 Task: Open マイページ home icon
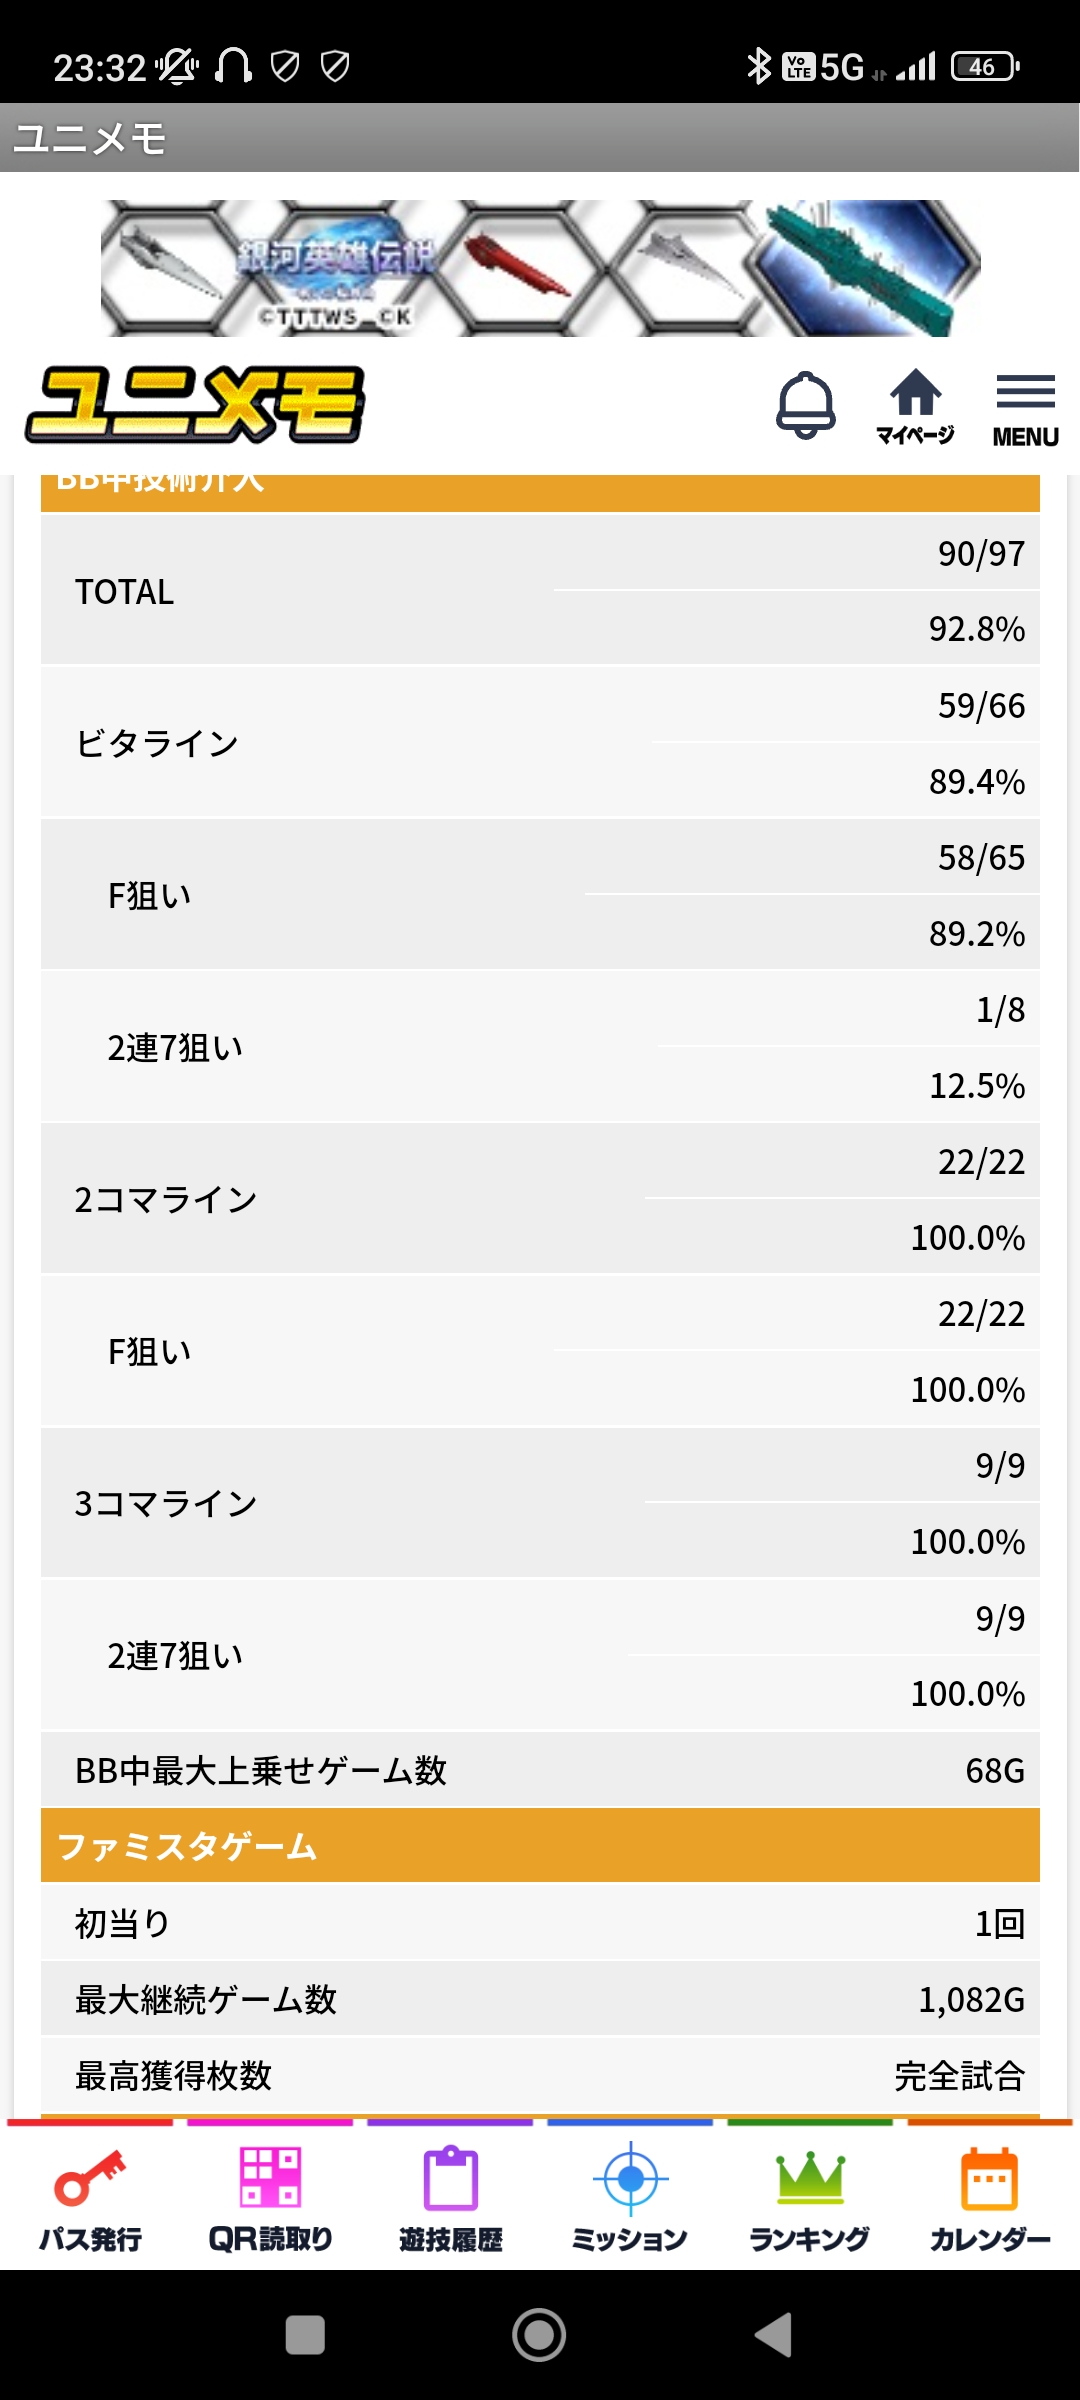(x=915, y=405)
